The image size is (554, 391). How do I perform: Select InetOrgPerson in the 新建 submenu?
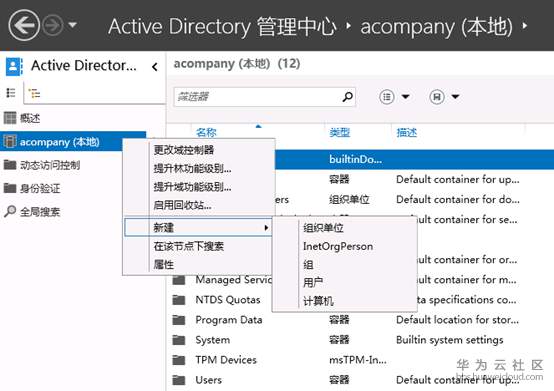tap(344, 246)
